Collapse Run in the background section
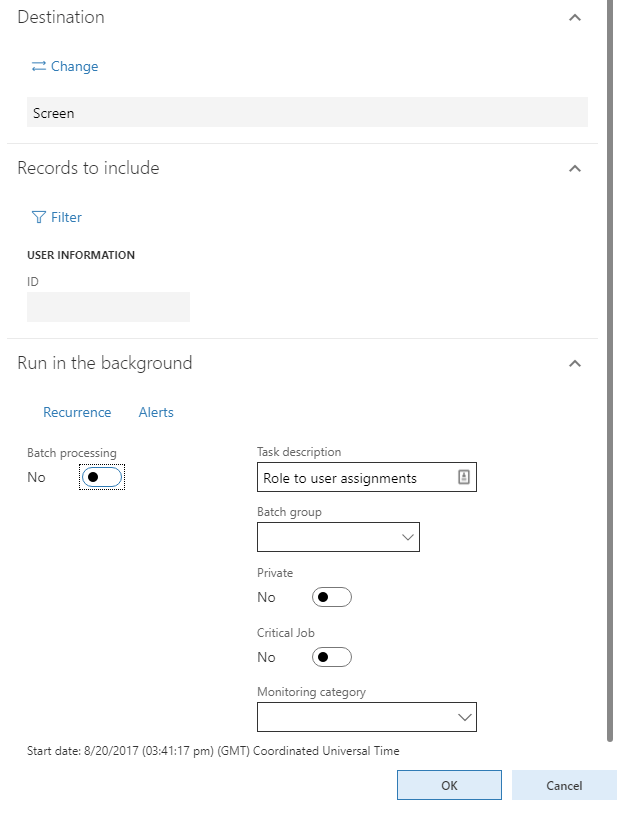 (575, 363)
